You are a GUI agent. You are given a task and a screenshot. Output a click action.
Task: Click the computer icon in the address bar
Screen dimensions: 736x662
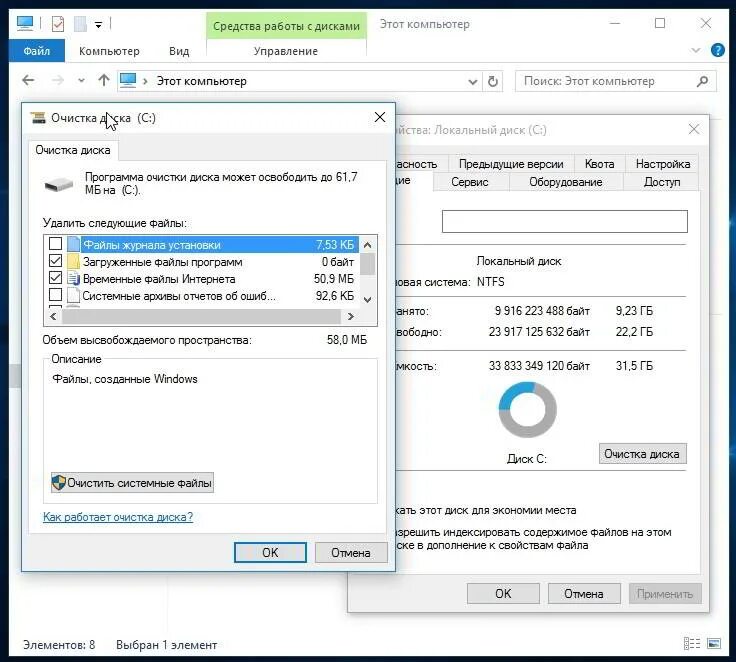[128, 80]
